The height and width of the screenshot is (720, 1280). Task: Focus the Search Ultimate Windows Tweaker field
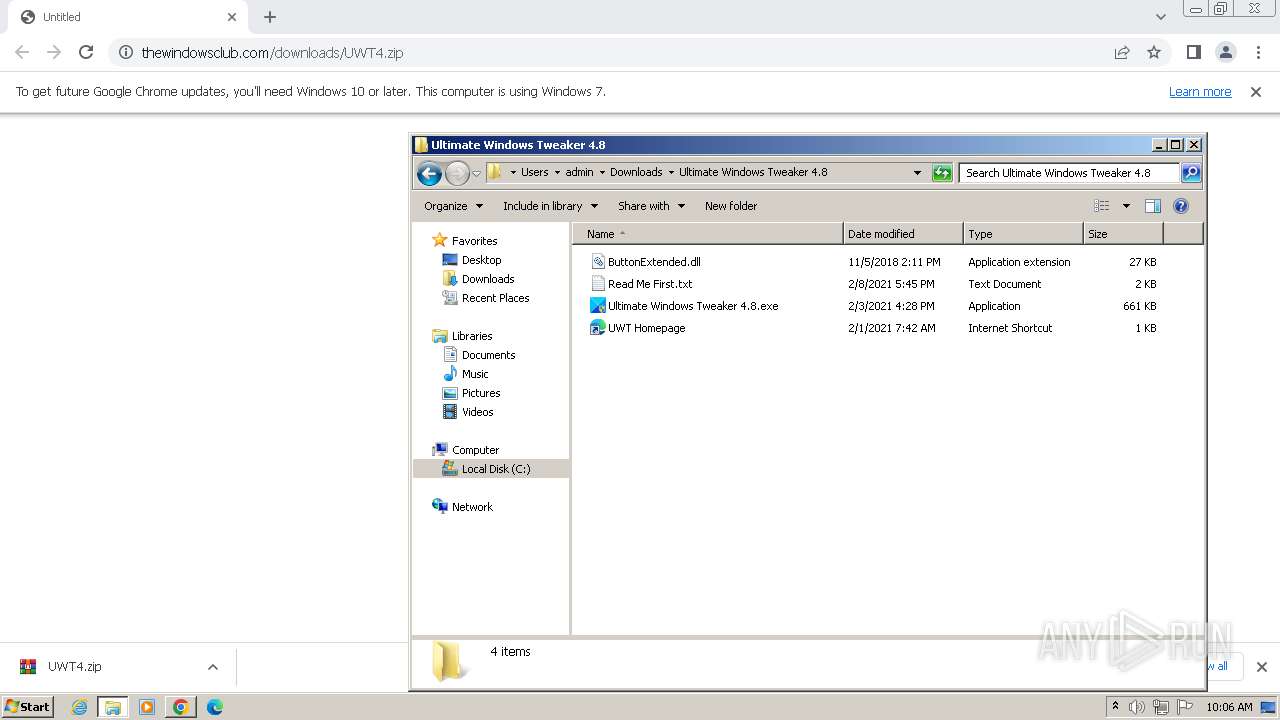click(1068, 172)
